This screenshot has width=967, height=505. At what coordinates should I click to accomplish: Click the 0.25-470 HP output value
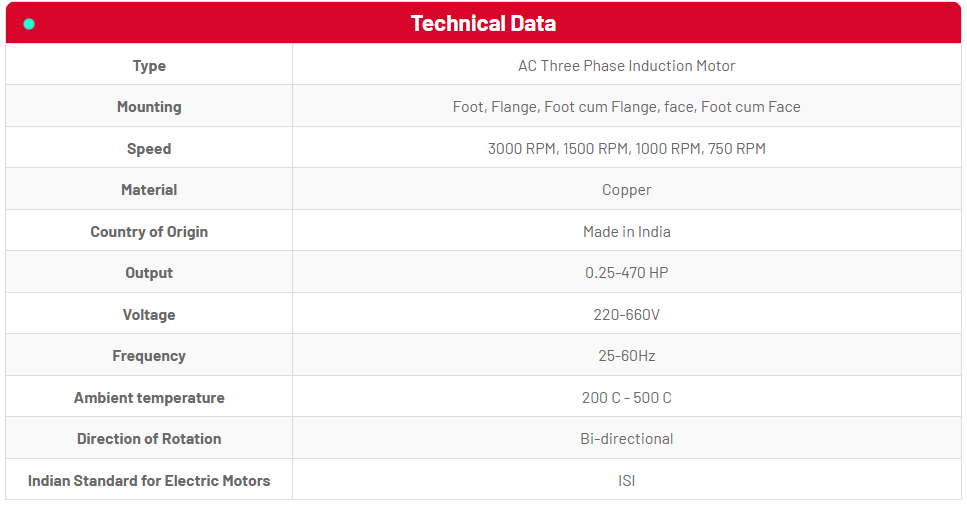click(x=626, y=273)
